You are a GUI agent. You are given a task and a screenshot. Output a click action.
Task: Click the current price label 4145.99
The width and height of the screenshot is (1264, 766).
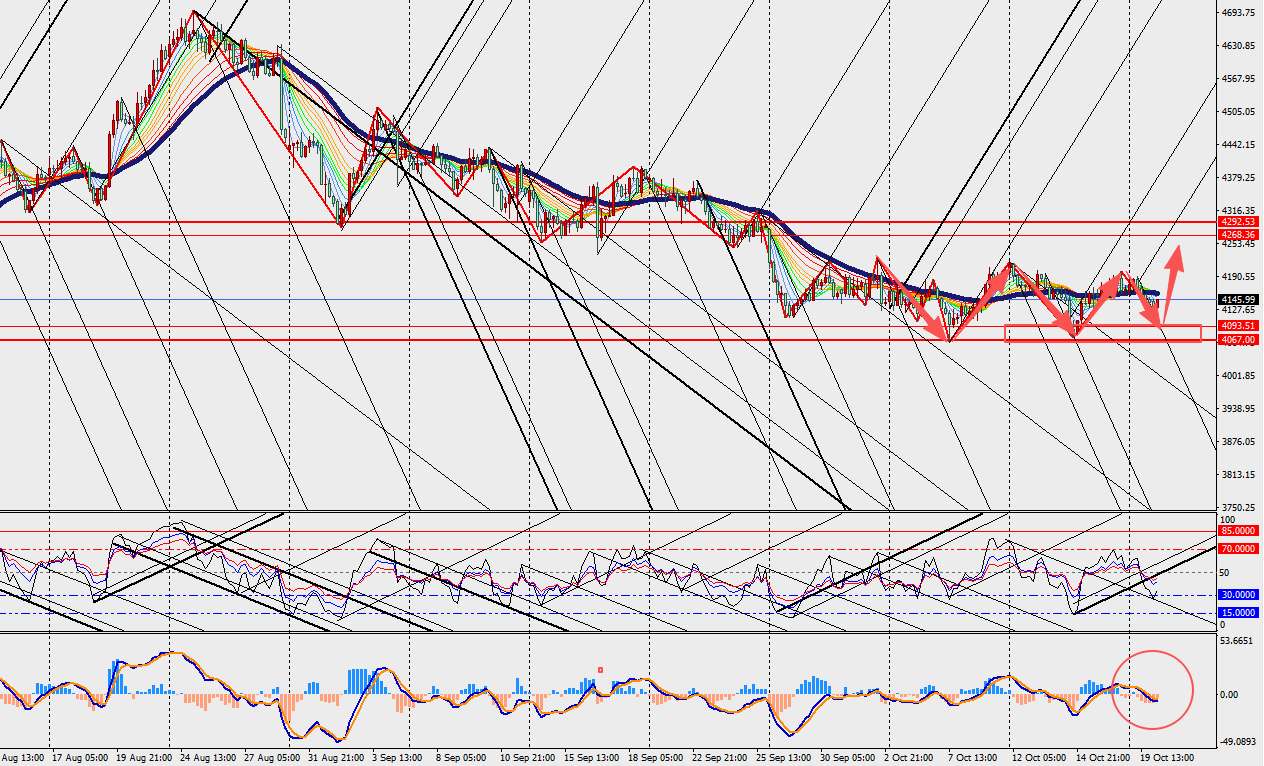tap(1239, 299)
